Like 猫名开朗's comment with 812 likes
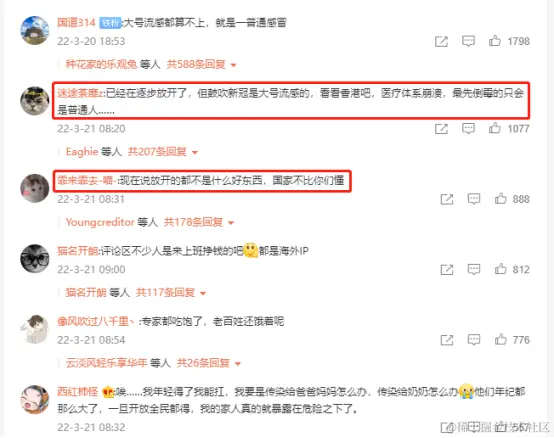This screenshot has height=438, width=554. (x=500, y=269)
